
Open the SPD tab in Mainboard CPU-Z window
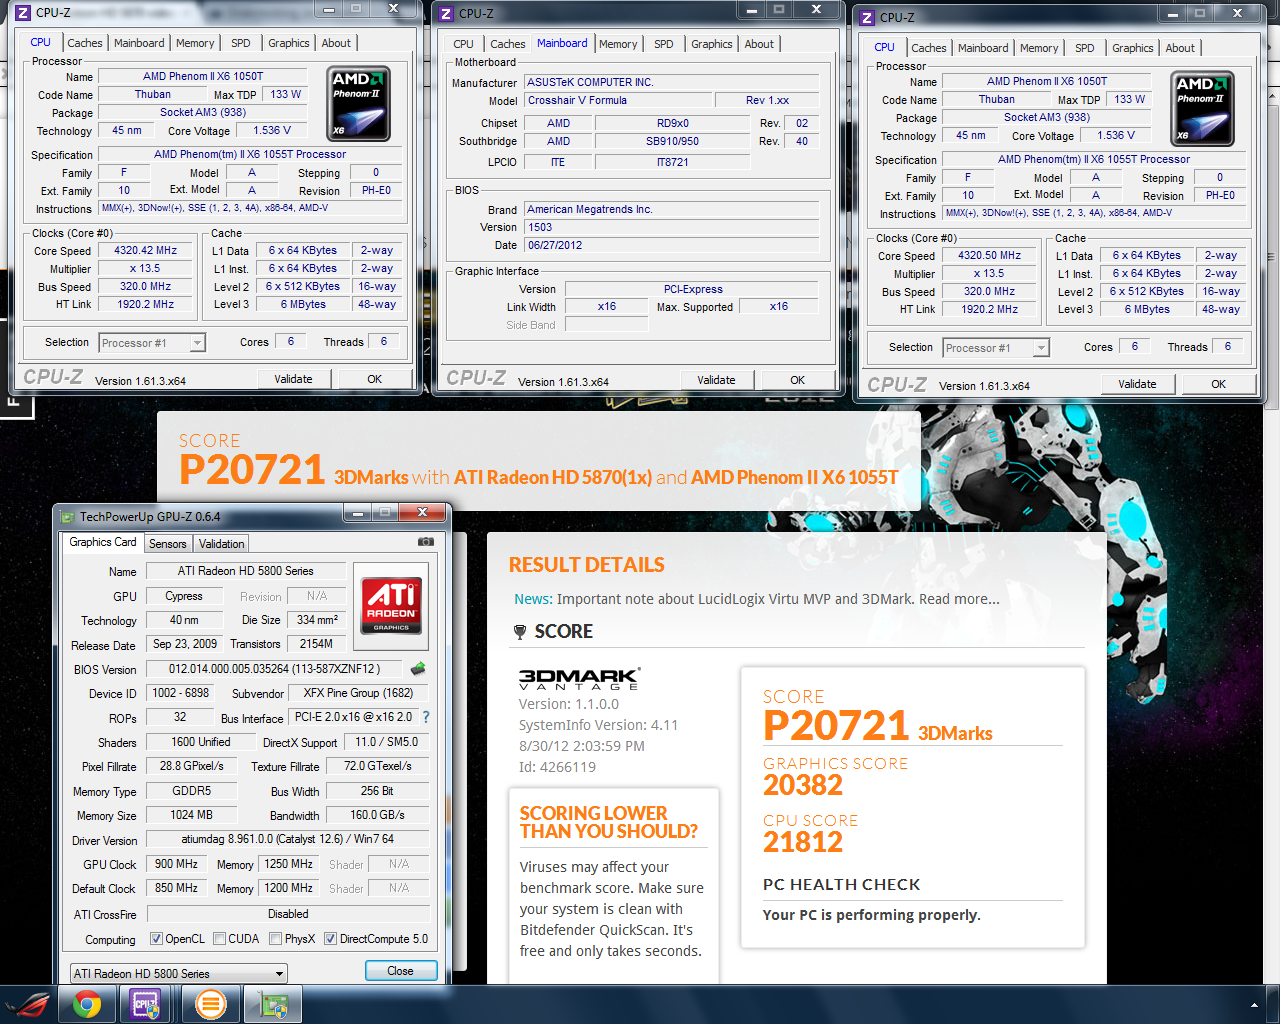pos(663,44)
